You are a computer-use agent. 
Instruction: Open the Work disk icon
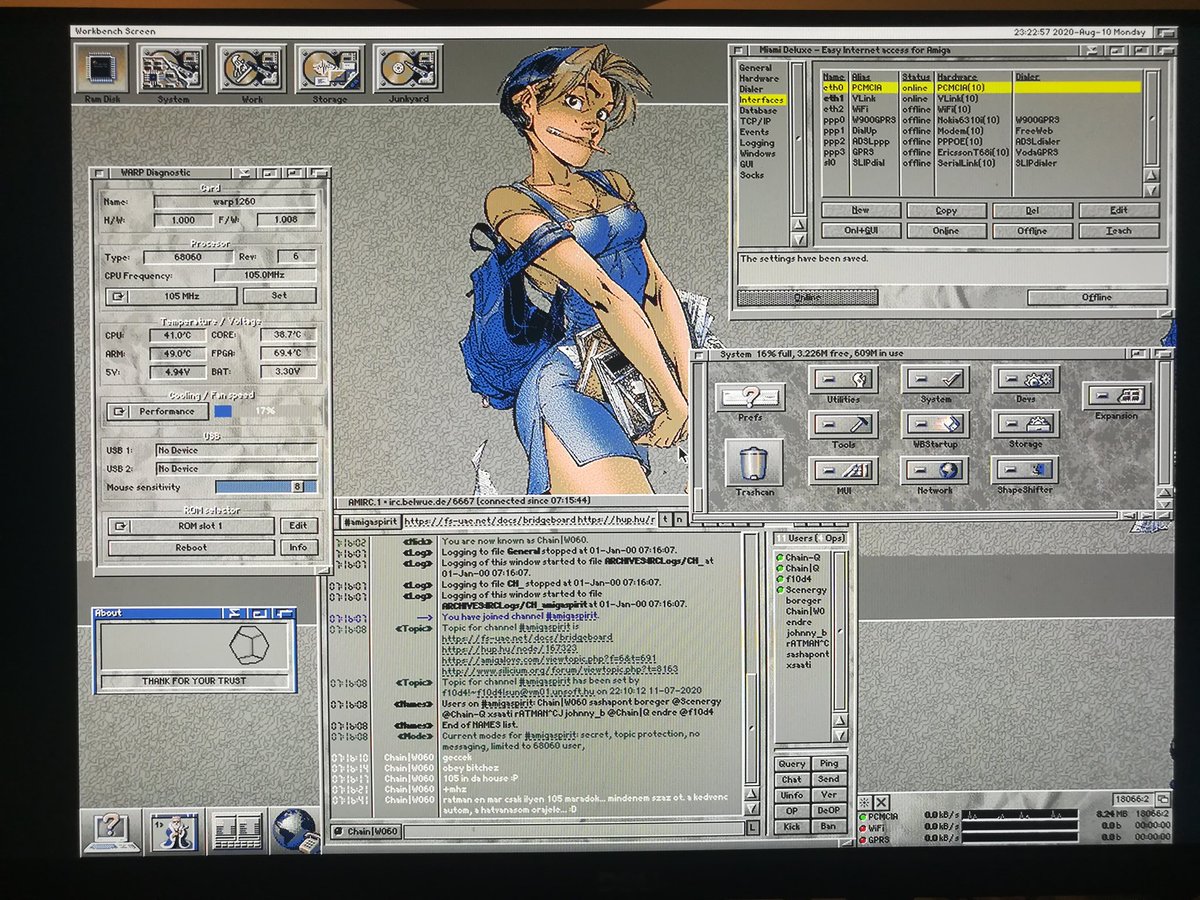(x=250, y=69)
